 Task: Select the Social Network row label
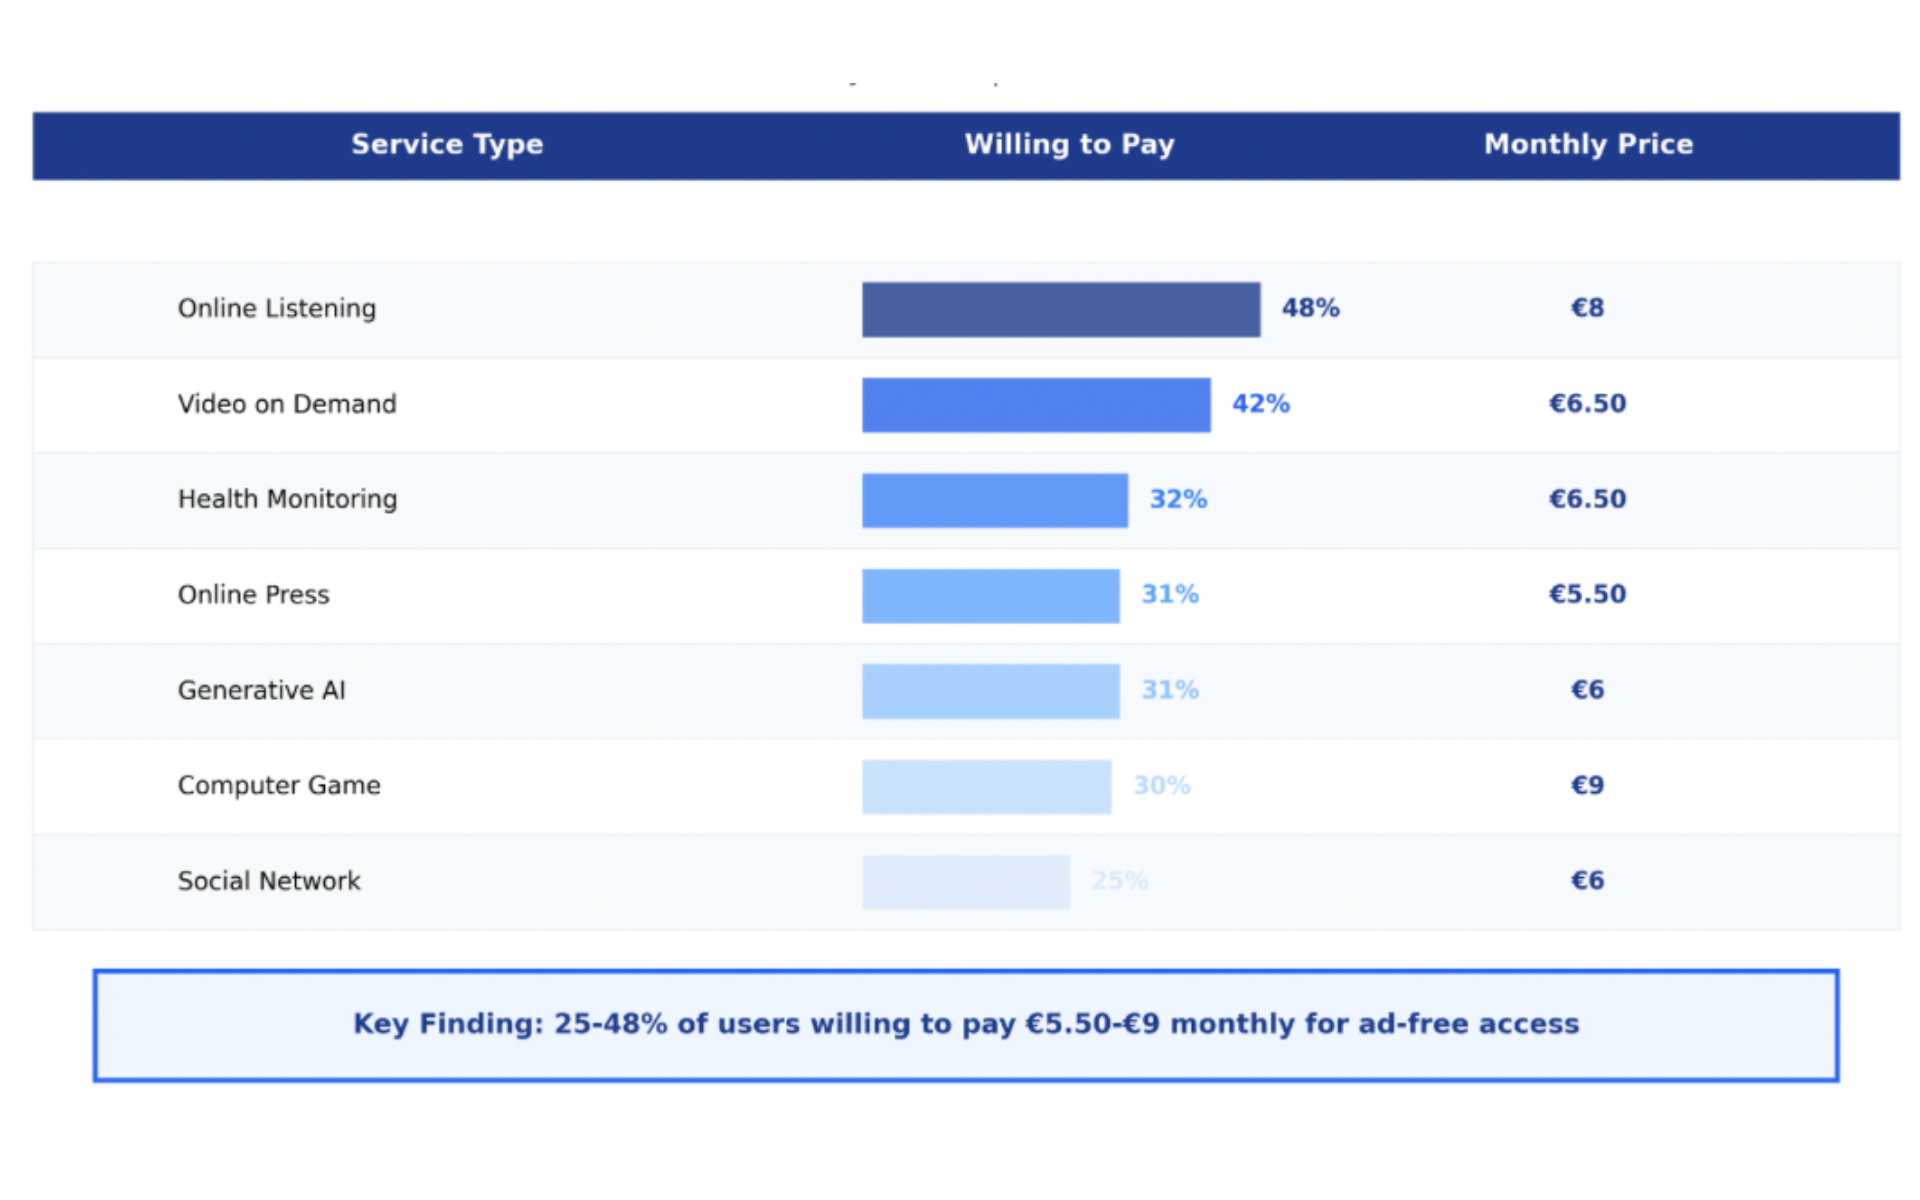coord(269,881)
